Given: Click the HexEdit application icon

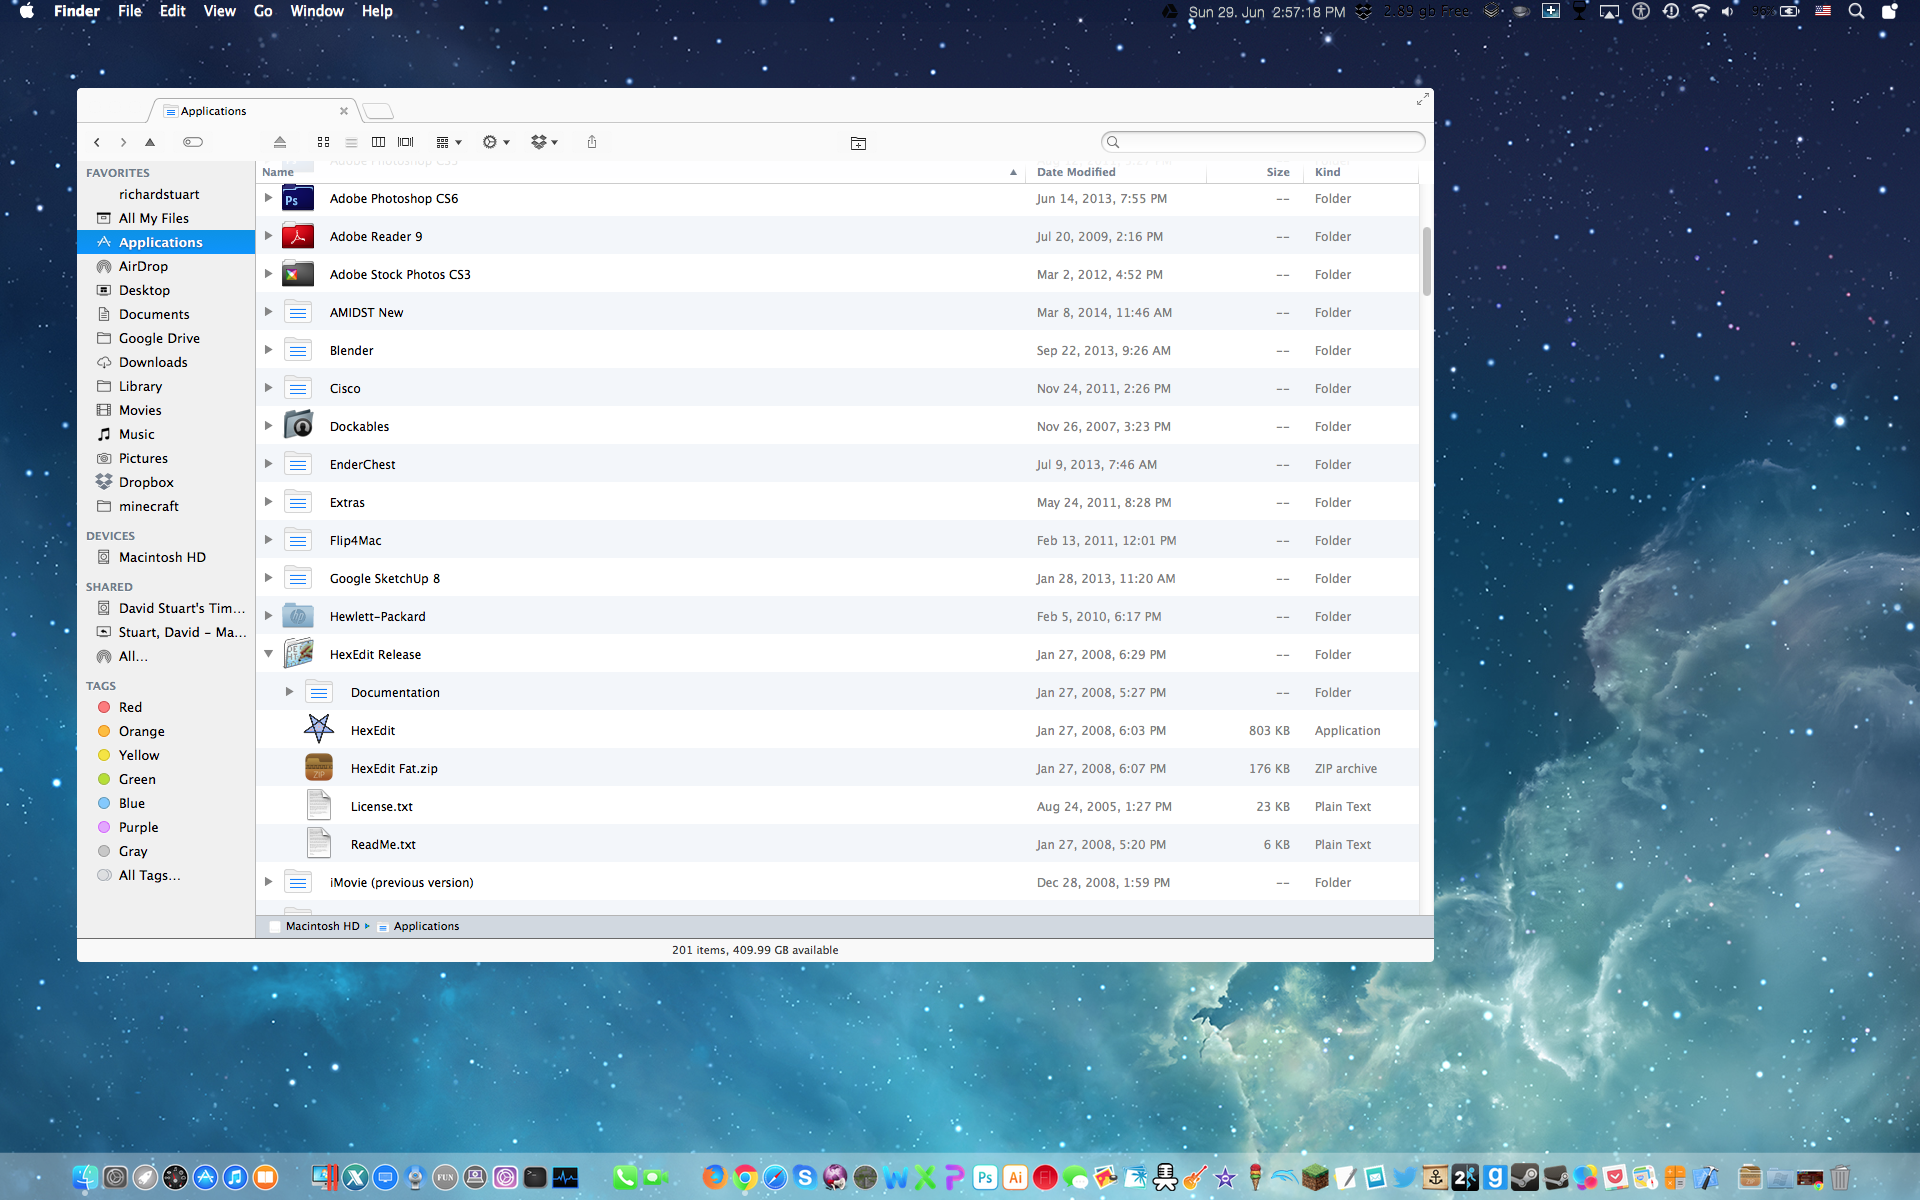Looking at the screenshot, I should [x=319, y=730].
